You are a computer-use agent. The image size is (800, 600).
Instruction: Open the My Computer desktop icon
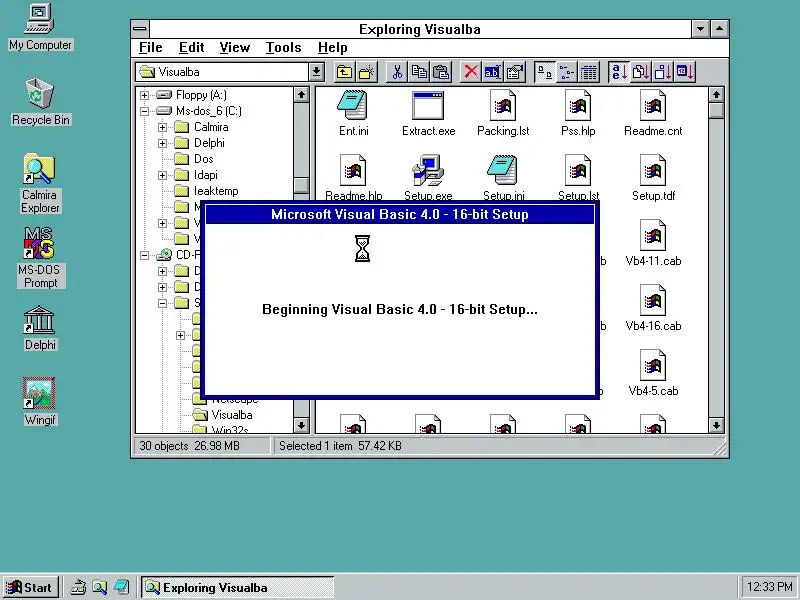[40, 28]
